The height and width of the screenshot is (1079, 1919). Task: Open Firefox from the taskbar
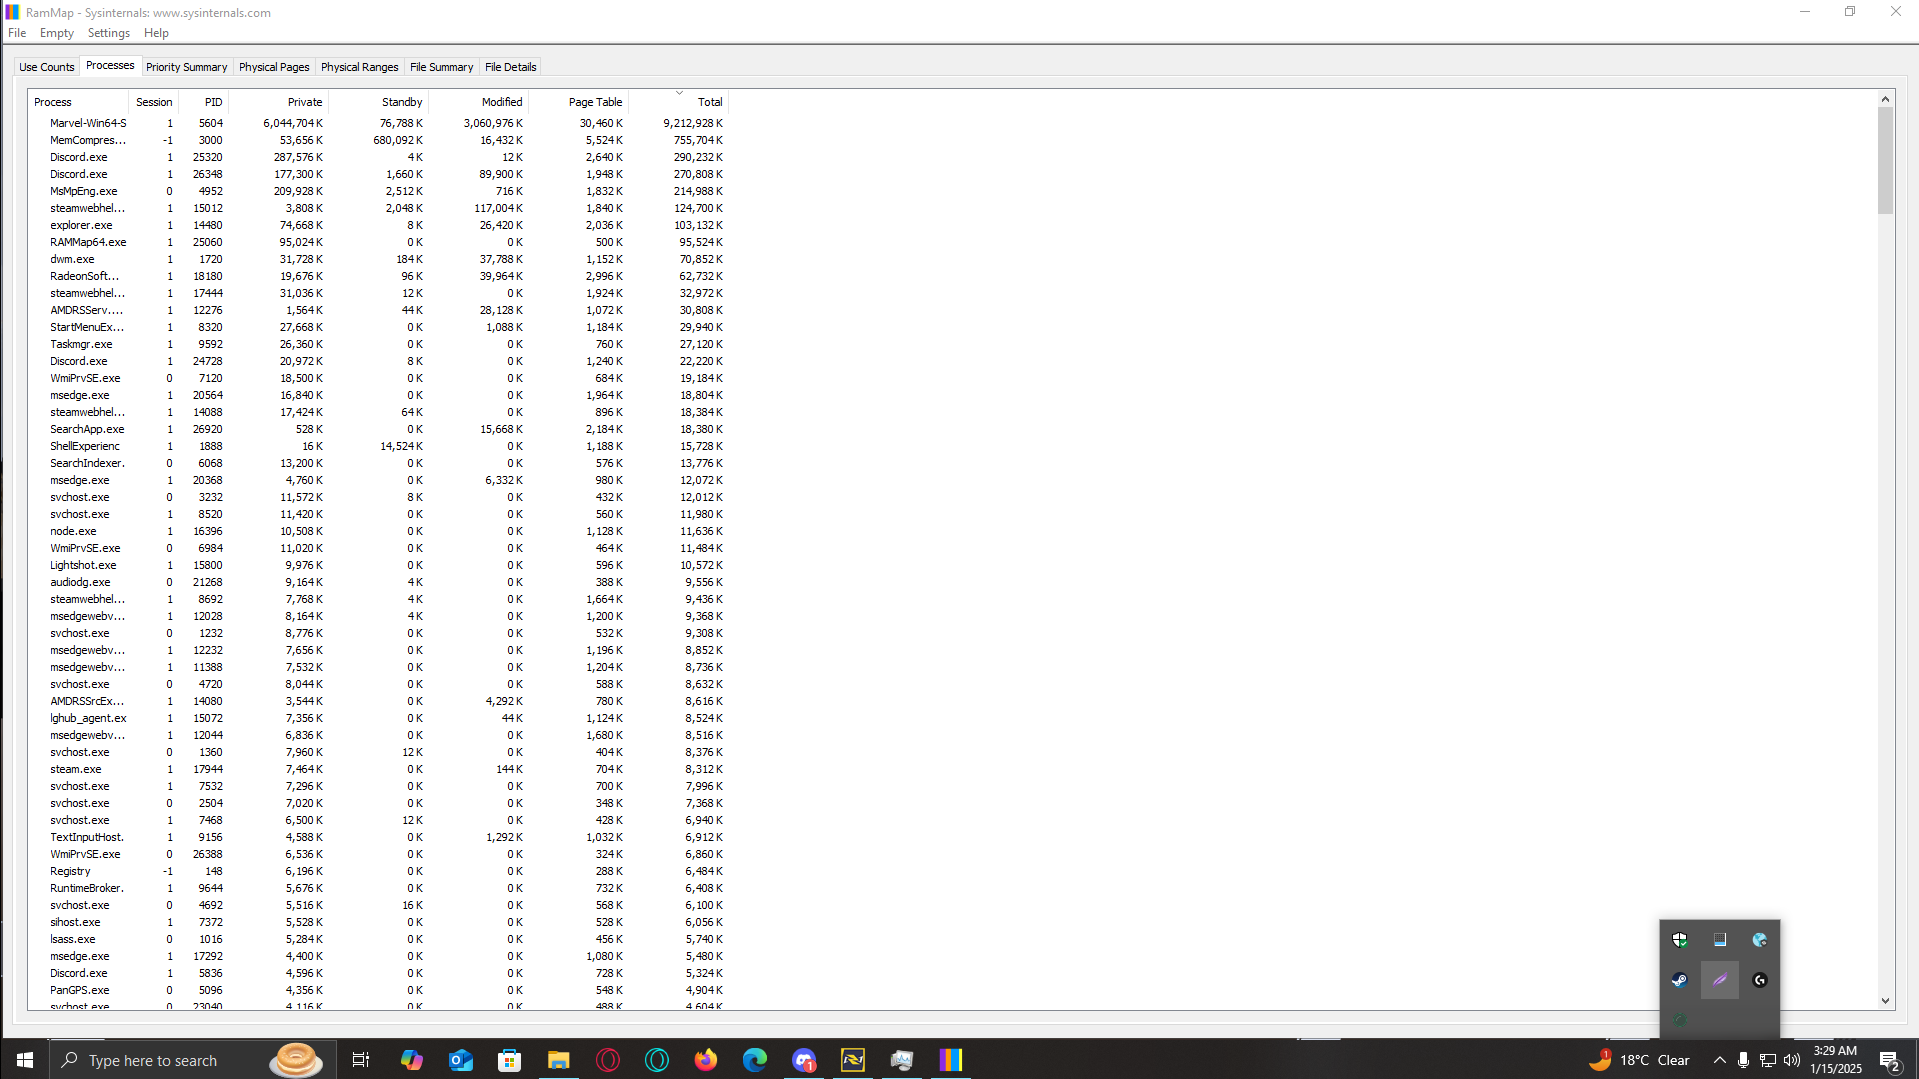[705, 1060]
